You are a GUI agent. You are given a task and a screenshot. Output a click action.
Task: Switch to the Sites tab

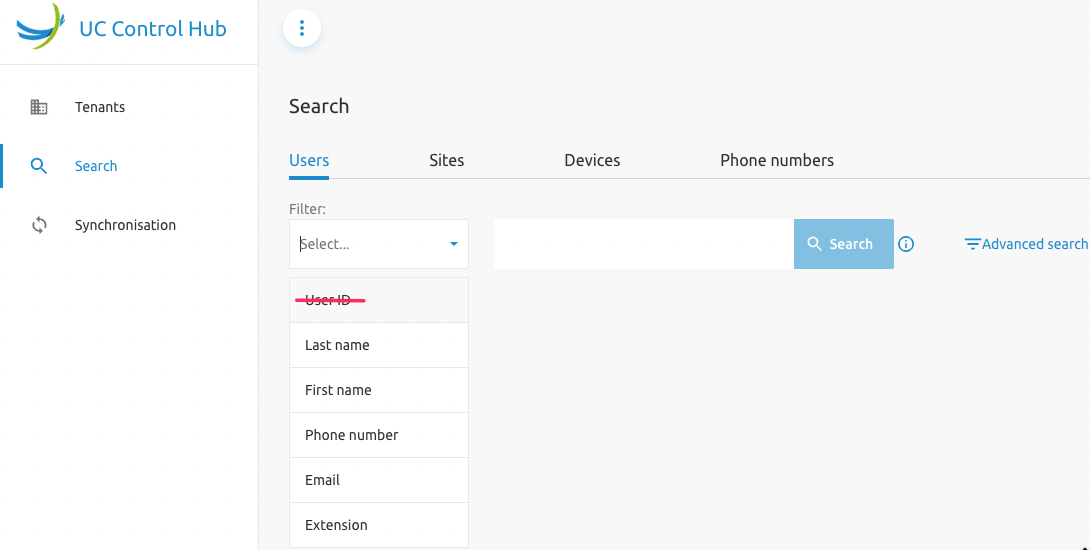tap(446, 160)
